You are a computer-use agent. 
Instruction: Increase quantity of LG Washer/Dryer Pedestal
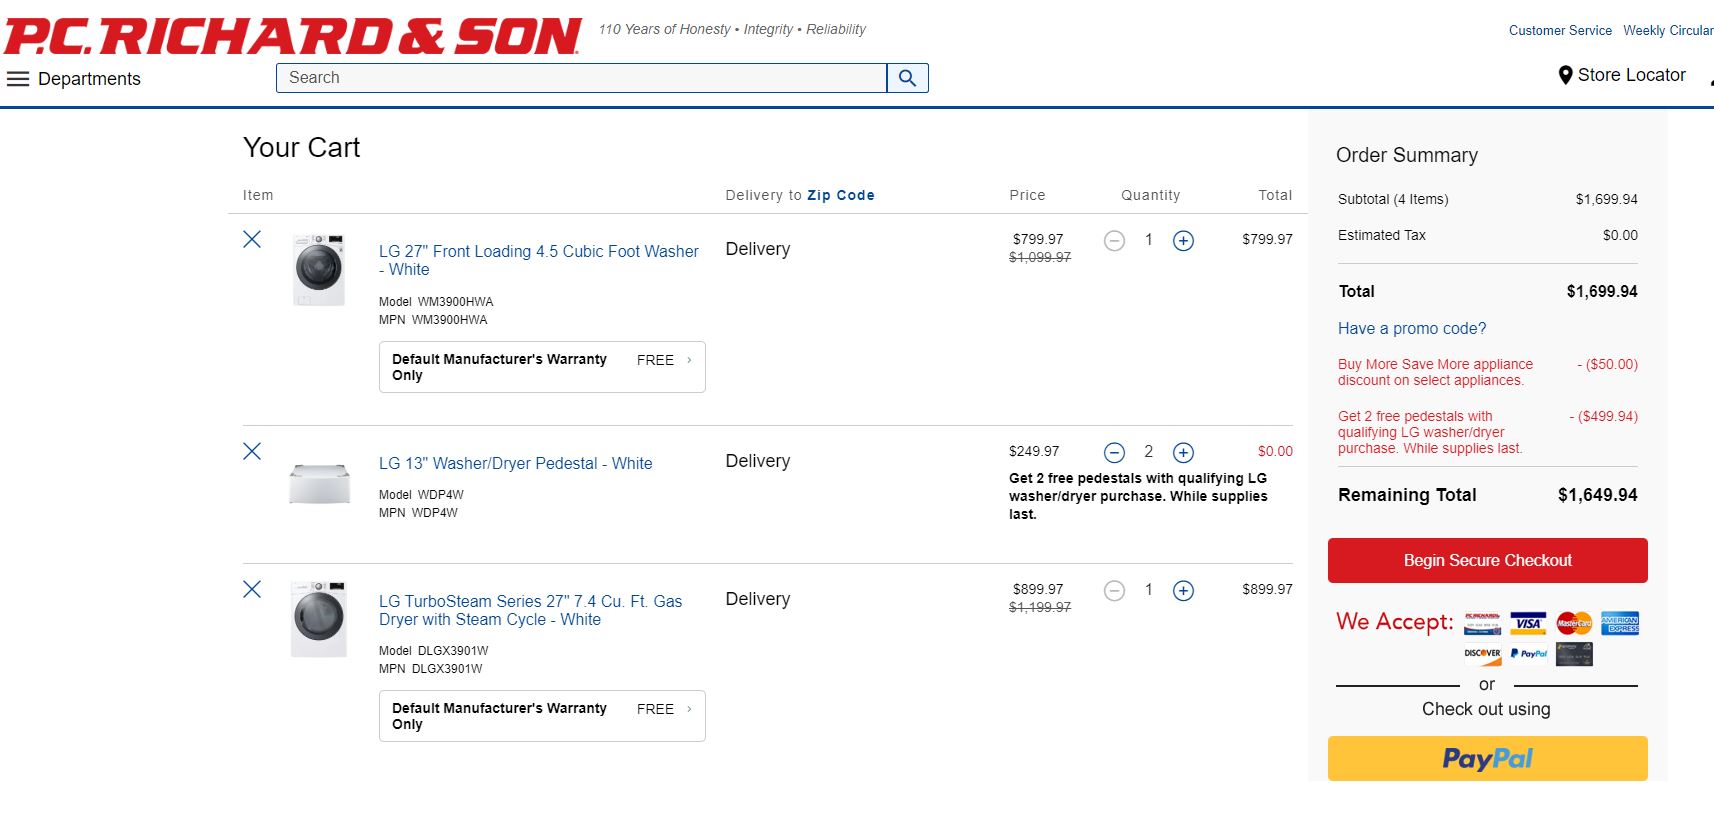[1183, 453]
